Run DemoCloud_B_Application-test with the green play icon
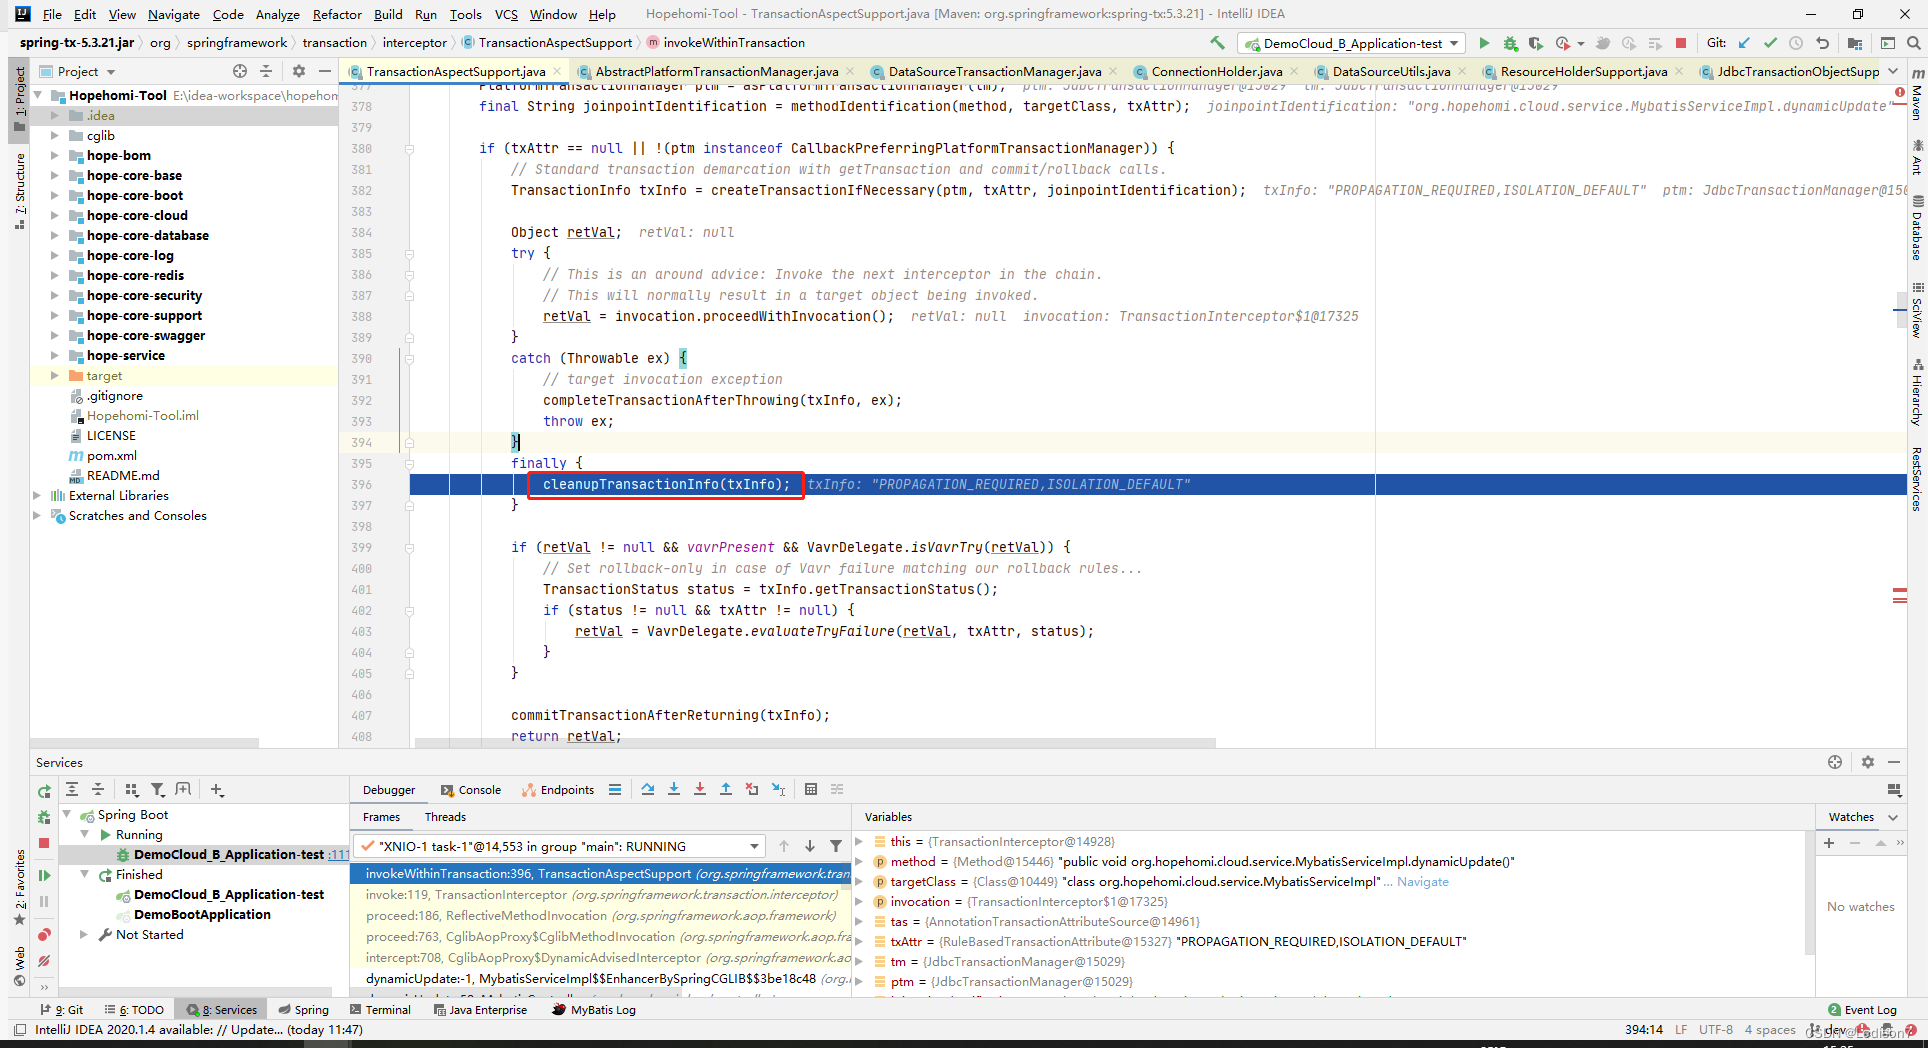 pos(1484,43)
